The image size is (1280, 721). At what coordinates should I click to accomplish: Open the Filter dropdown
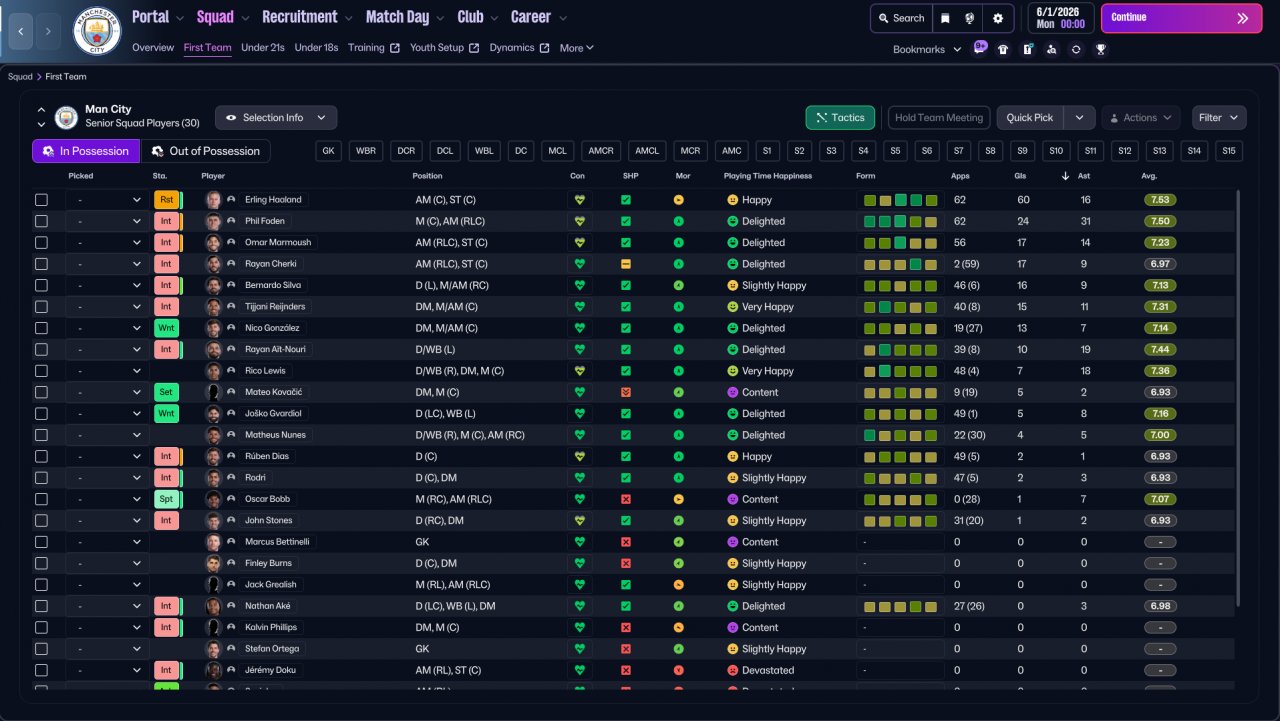(1219, 118)
